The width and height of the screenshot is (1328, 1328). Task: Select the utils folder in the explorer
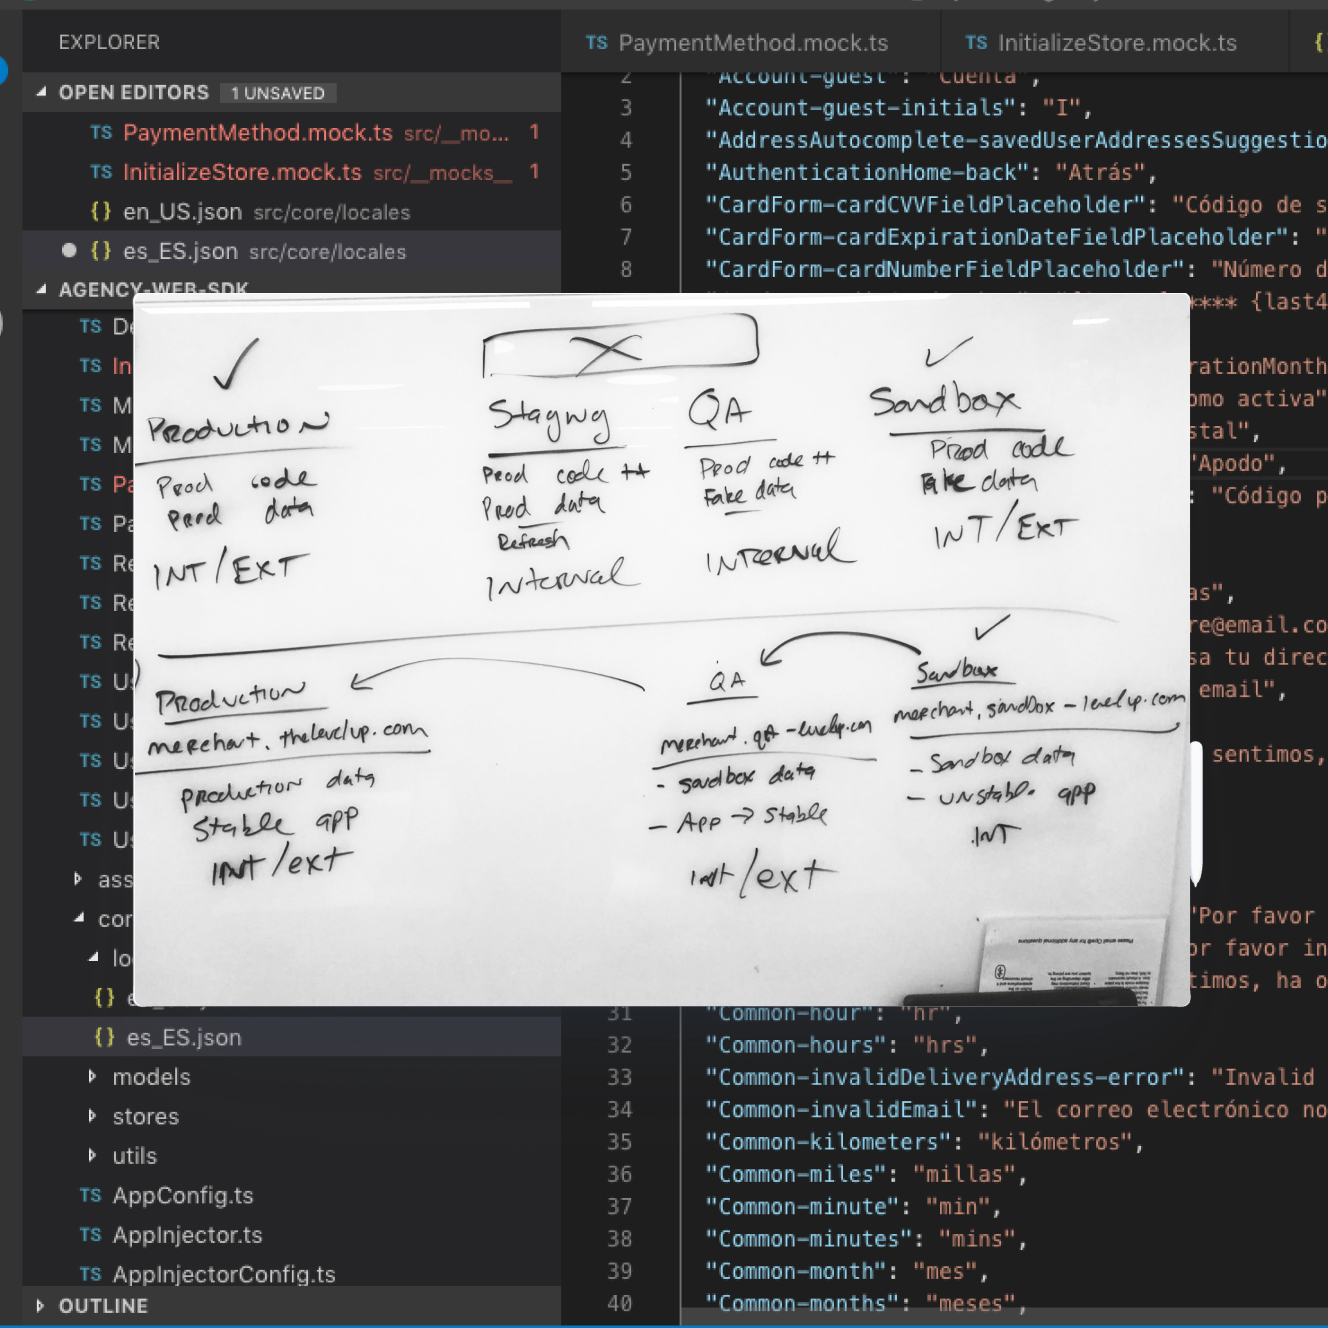coord(134,1156)
